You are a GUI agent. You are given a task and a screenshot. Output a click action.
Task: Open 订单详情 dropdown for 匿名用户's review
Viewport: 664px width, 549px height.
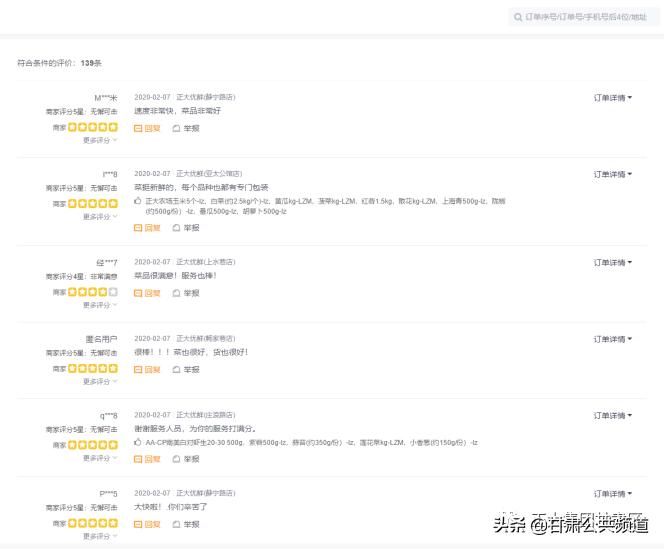tap(612, 339)
